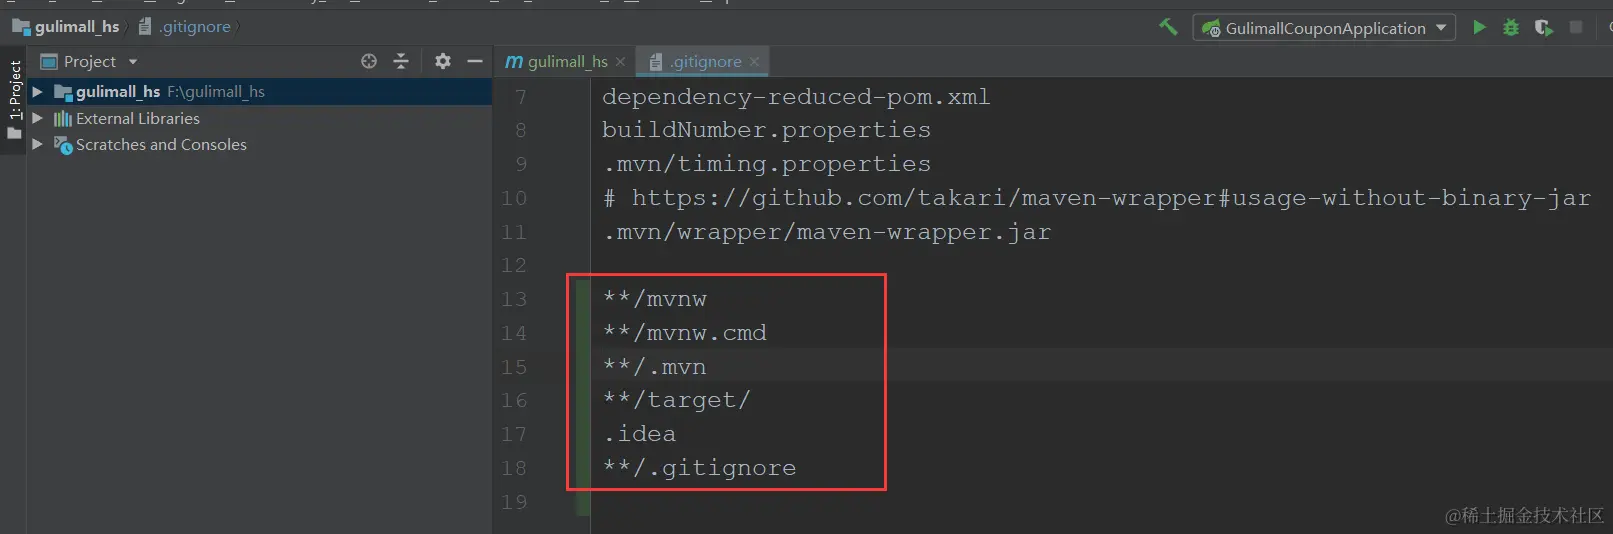Select the .gitignore breadcrumb

185,27
